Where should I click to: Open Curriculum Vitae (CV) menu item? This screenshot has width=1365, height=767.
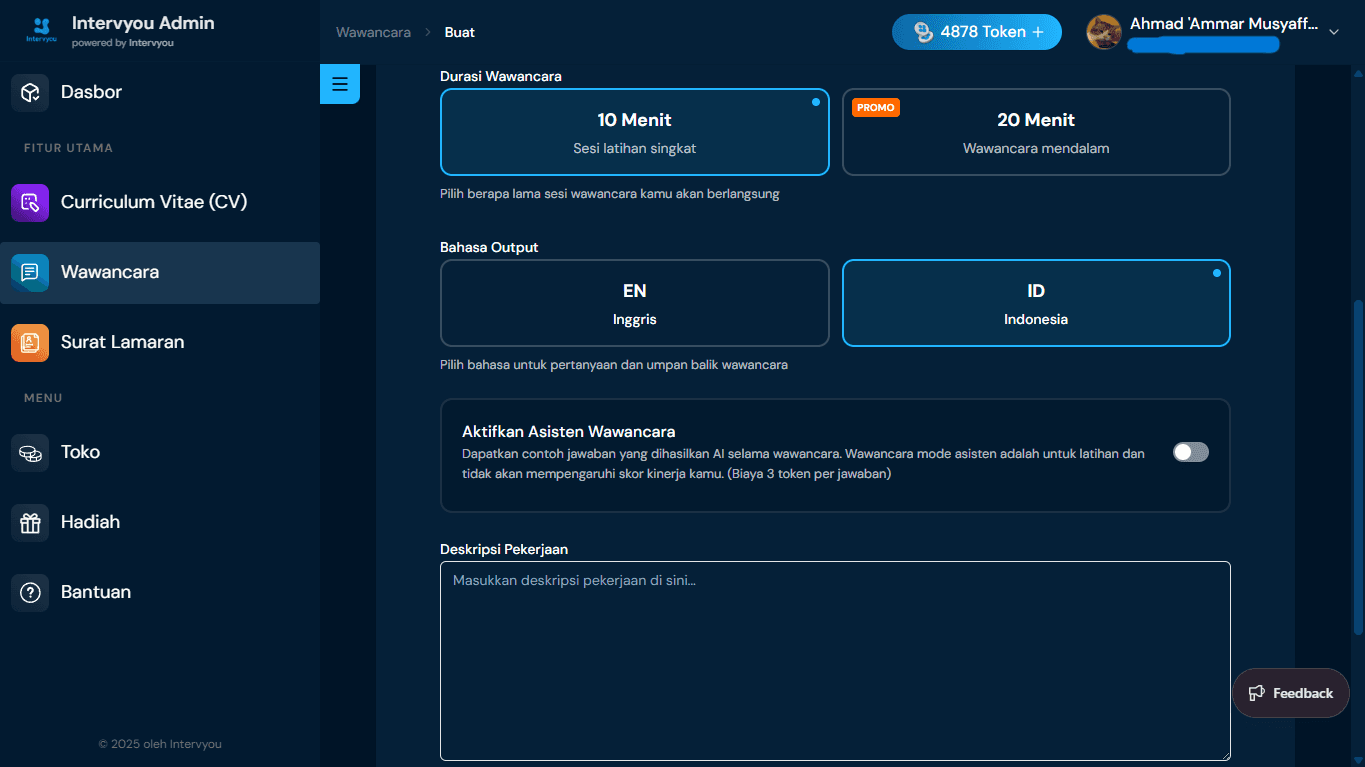click(160, 202)
